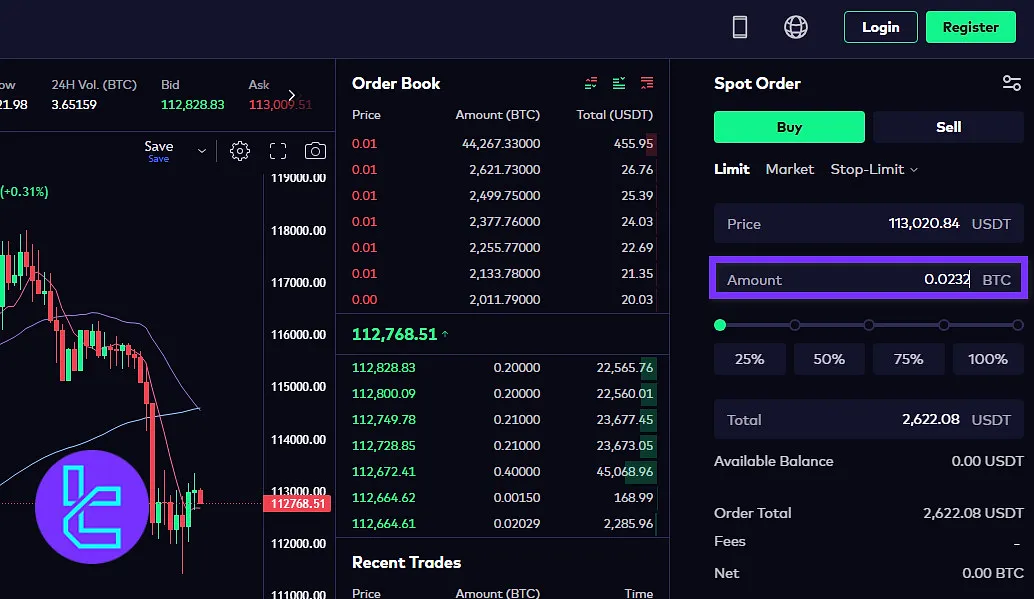This screenshot has height=599, width=1034.
Task: Select the Limit order tab
Action: [x=731, y=169]
